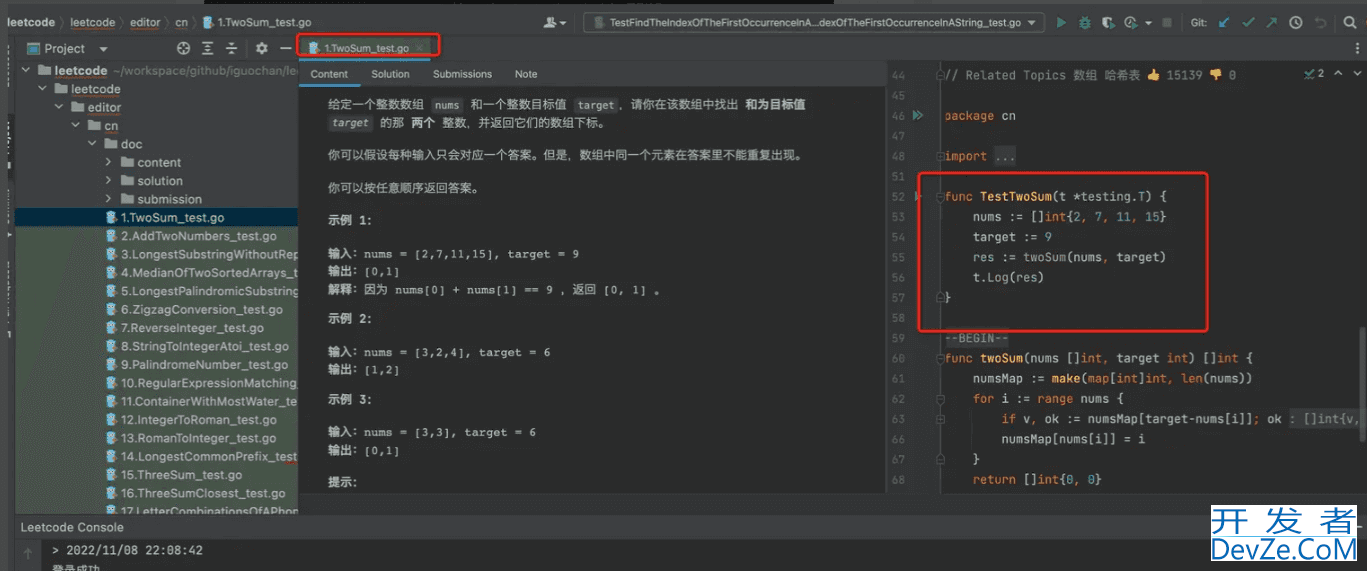
Task: Push commits with the Git push arrow
Action: (1271, 22)
